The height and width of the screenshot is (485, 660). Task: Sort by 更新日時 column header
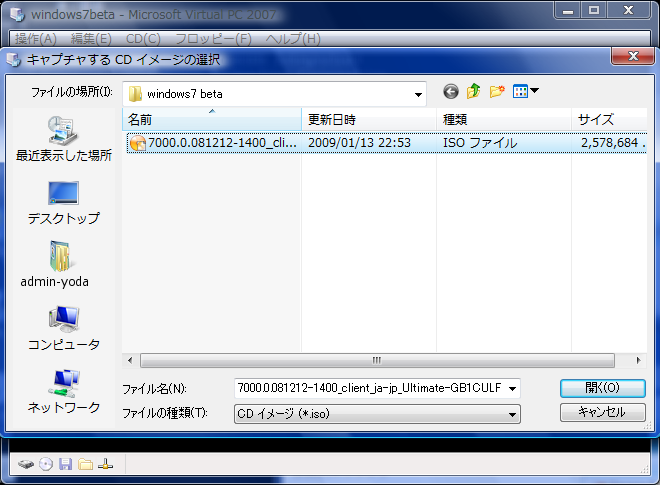pyautogui.click(x=369, y=120)
